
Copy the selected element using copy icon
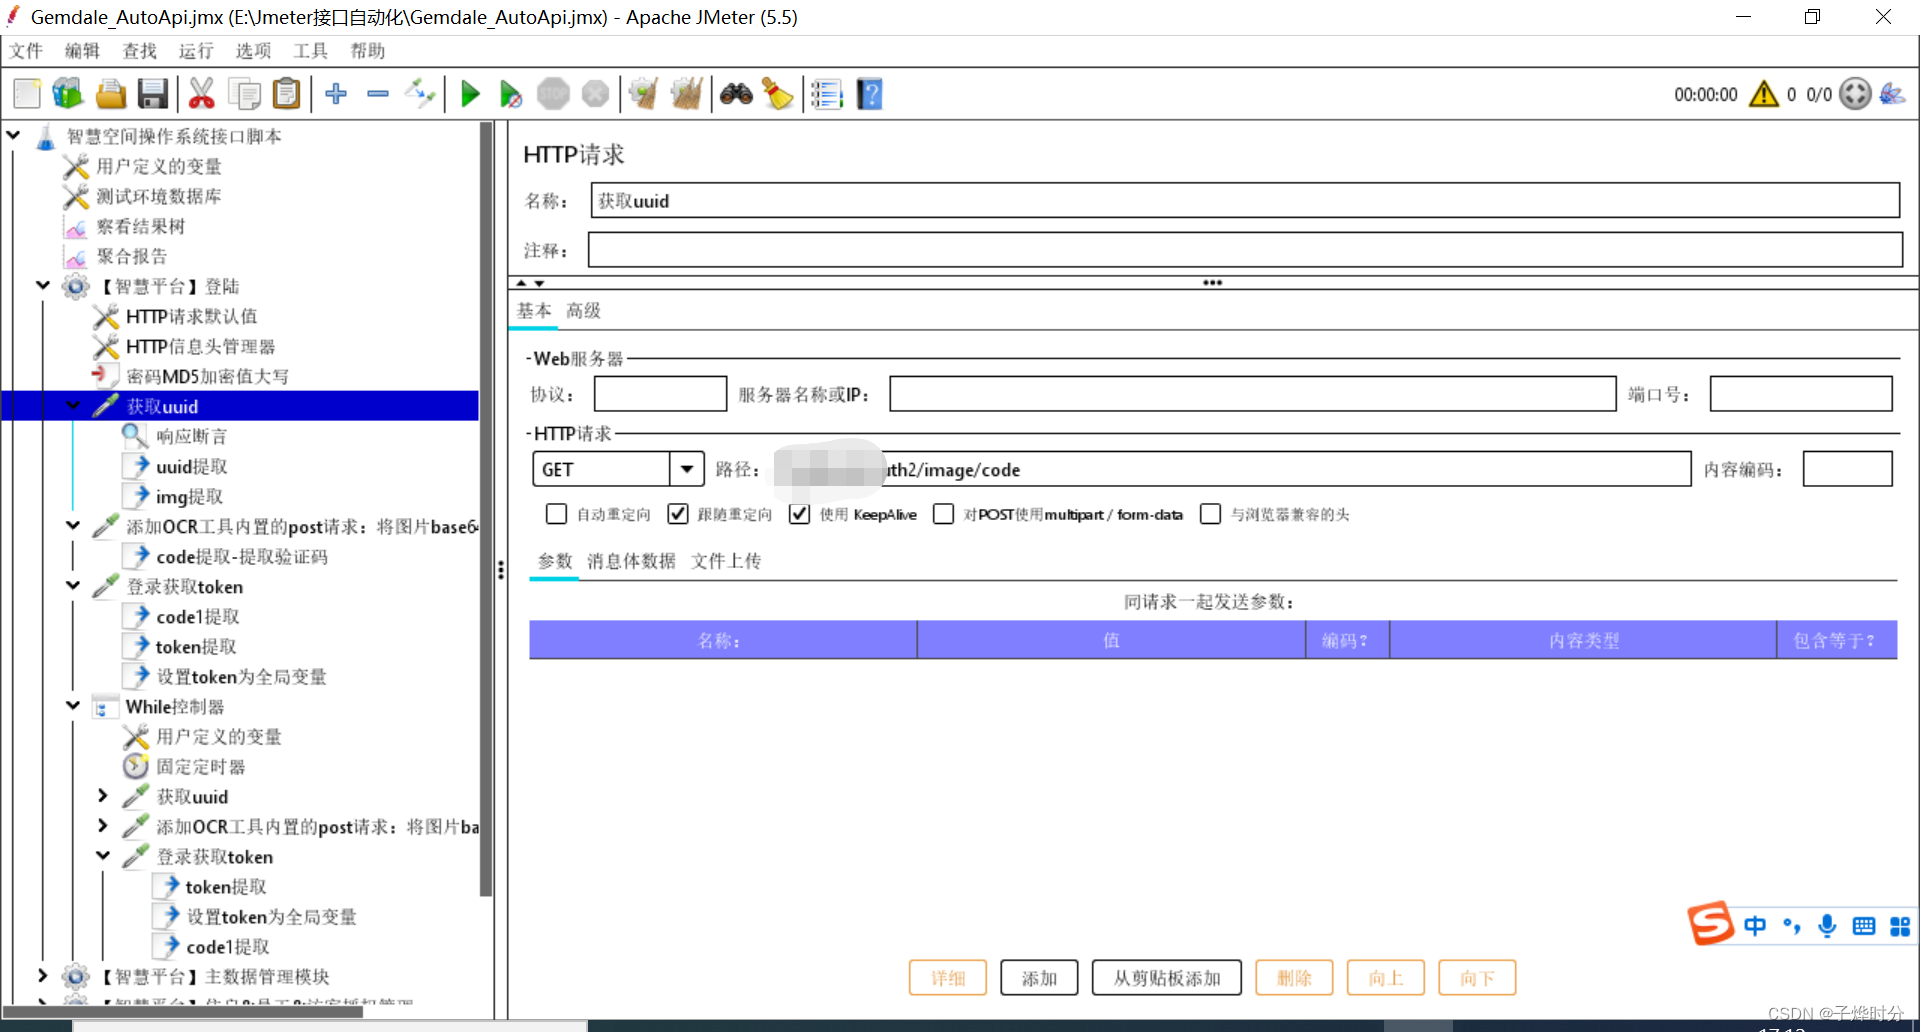coord(243,93)
